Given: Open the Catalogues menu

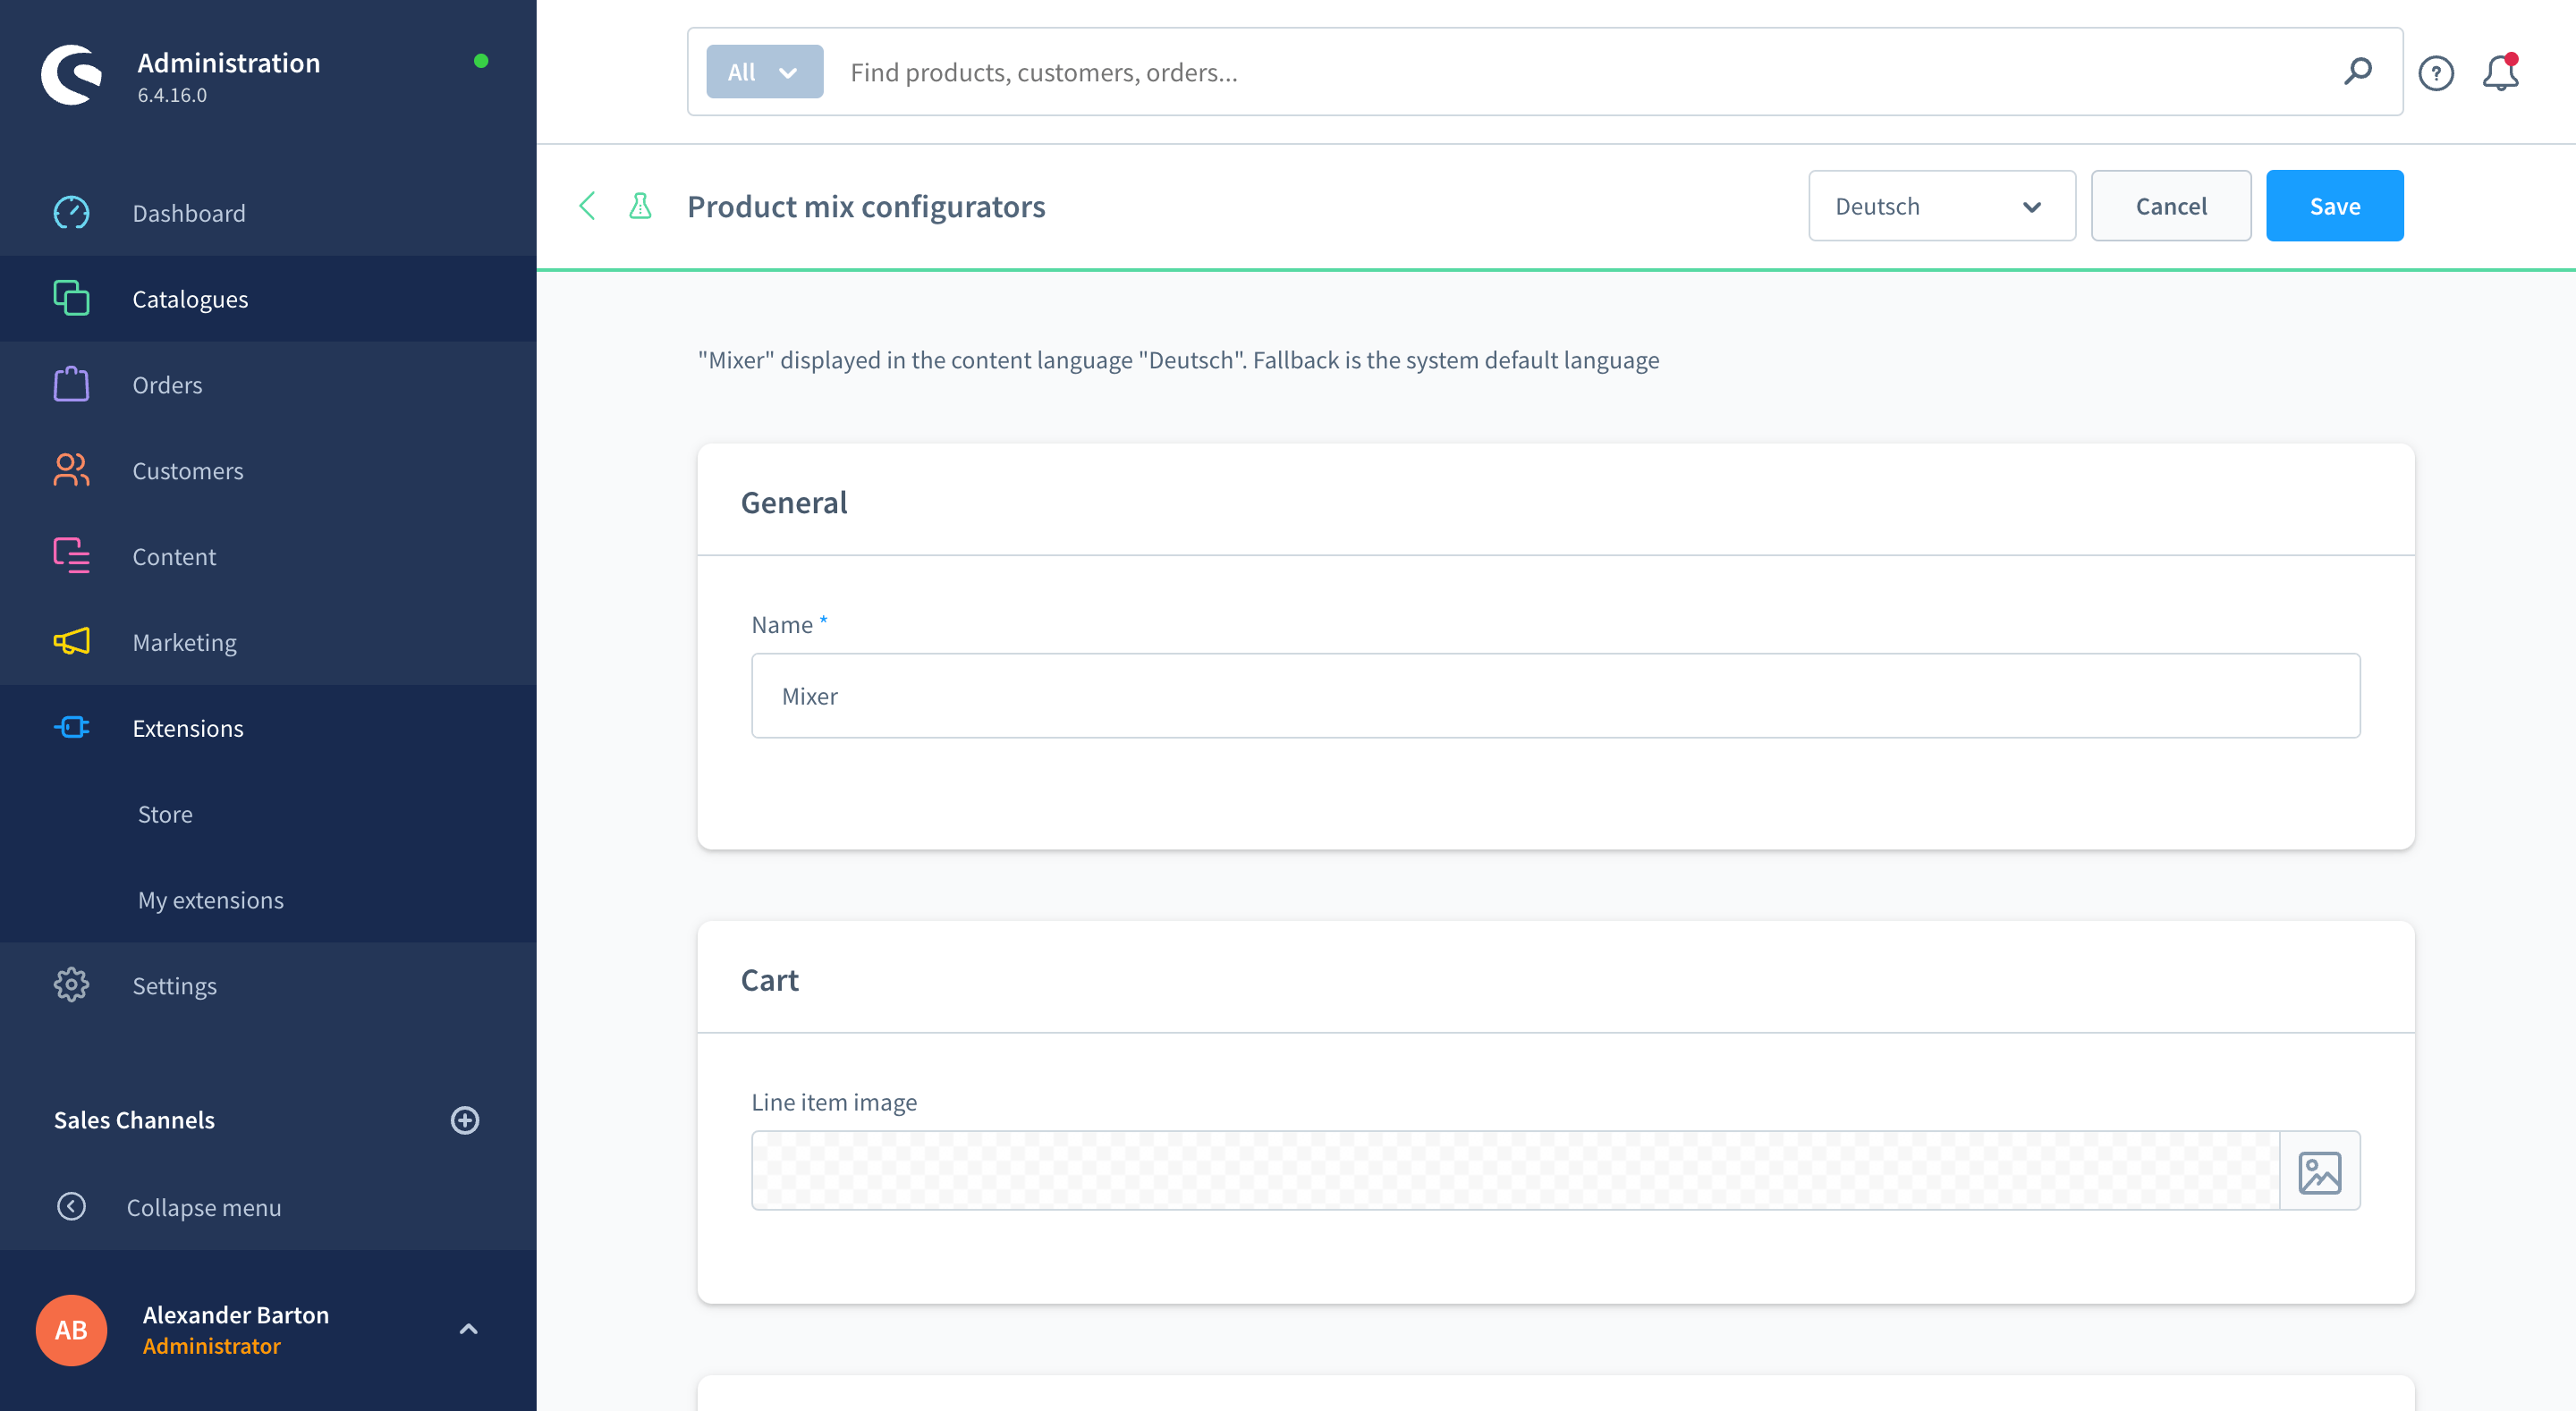Looking at the screenshot, I should tap(190, 299).
